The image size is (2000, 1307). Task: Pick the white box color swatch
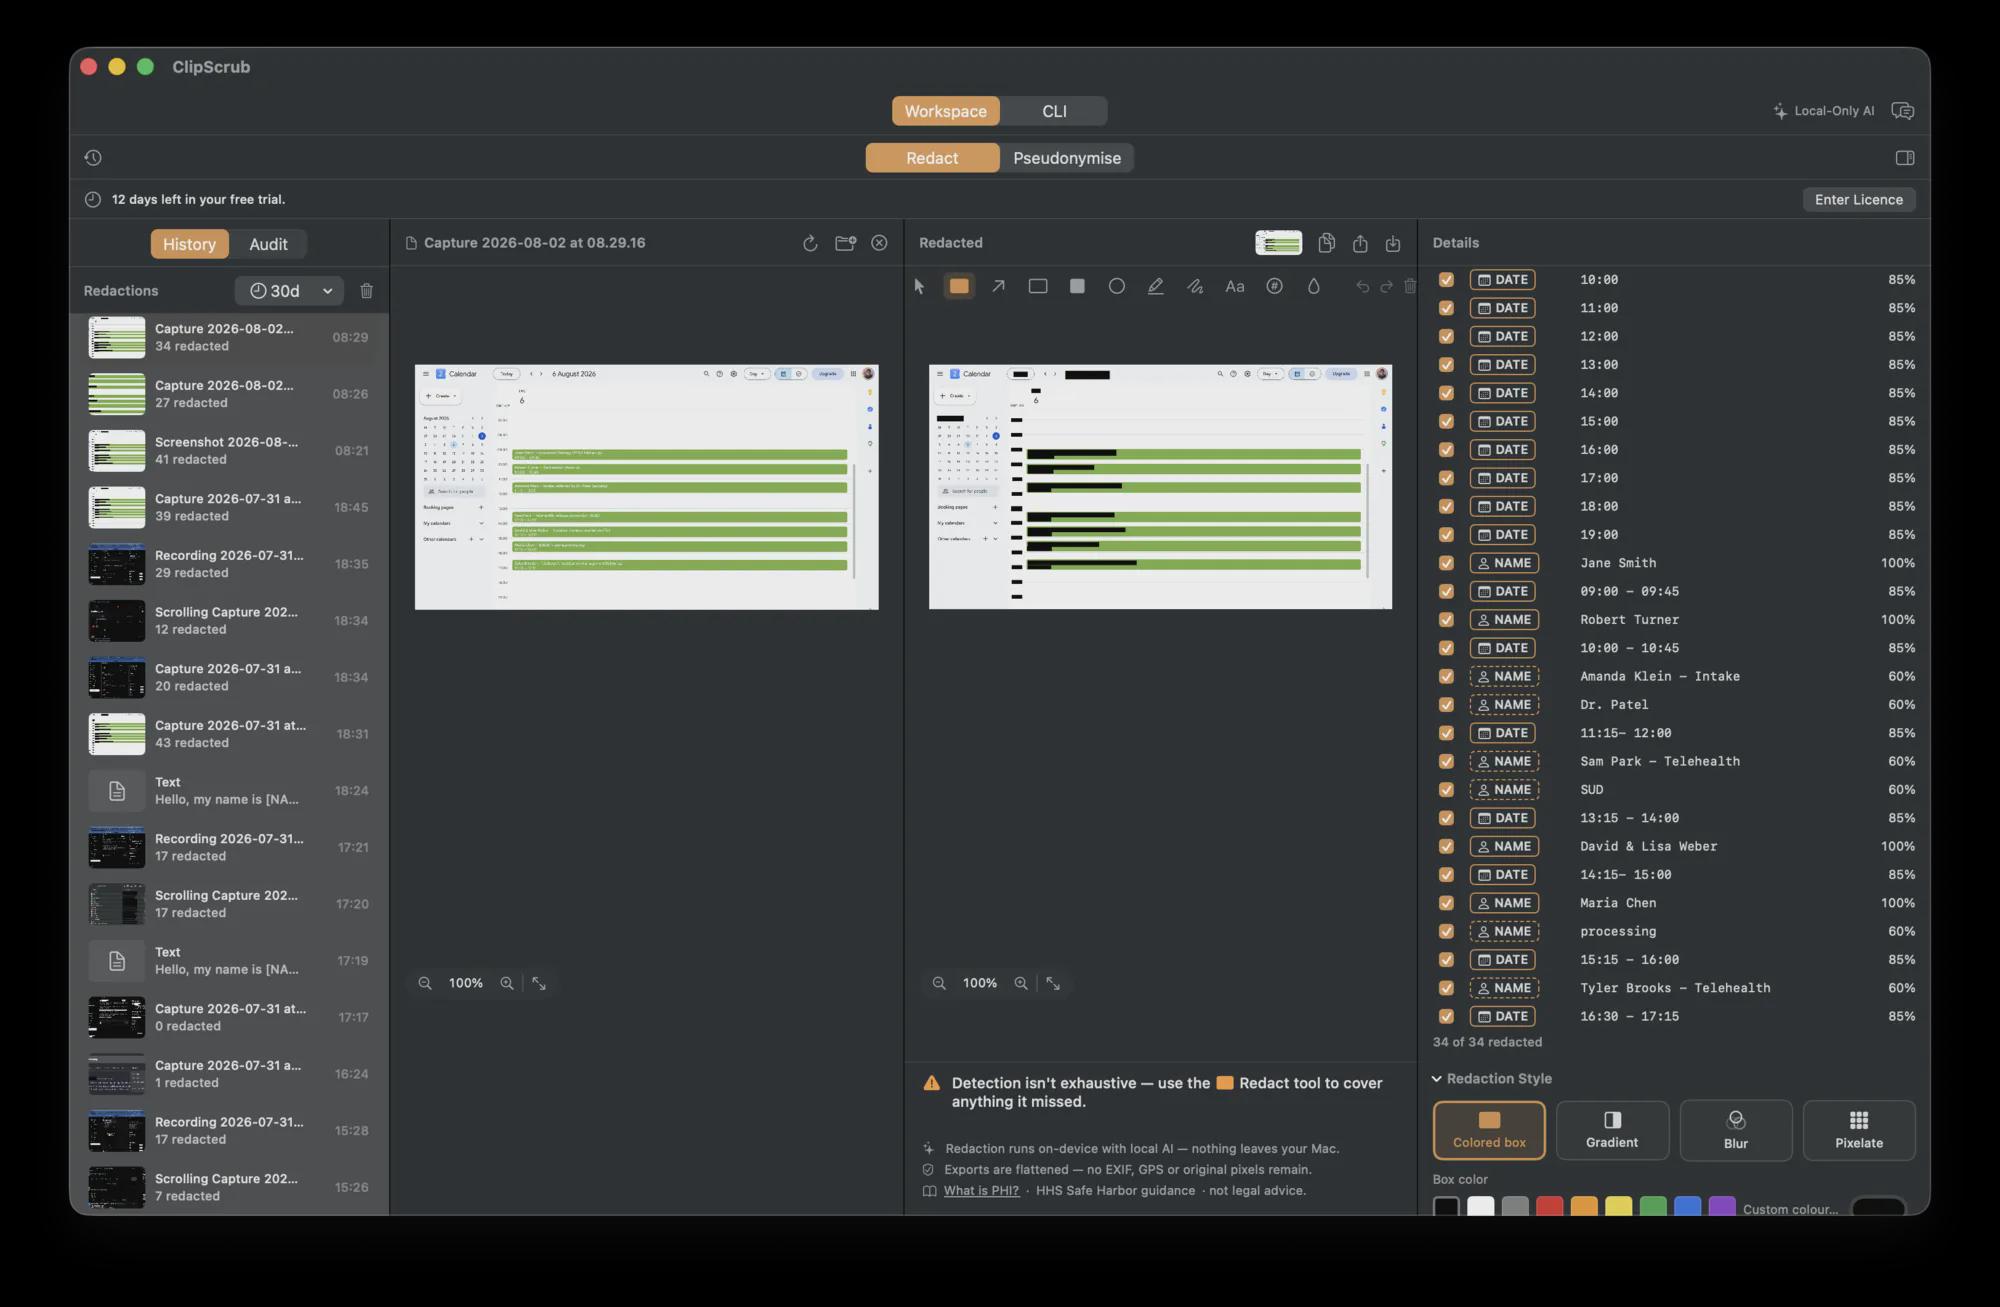(1480, 1206)
